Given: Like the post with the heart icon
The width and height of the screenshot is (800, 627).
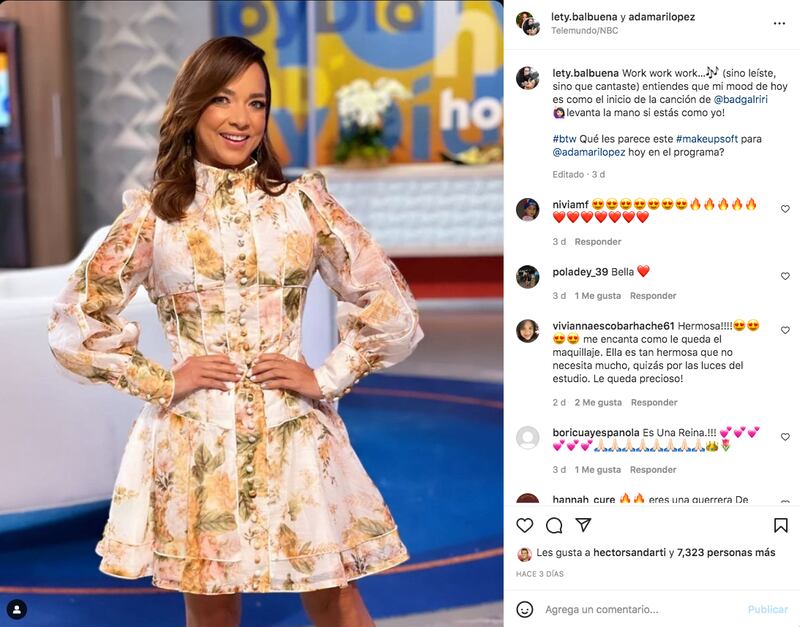Looking at the screenshot, I should [524, 525].
